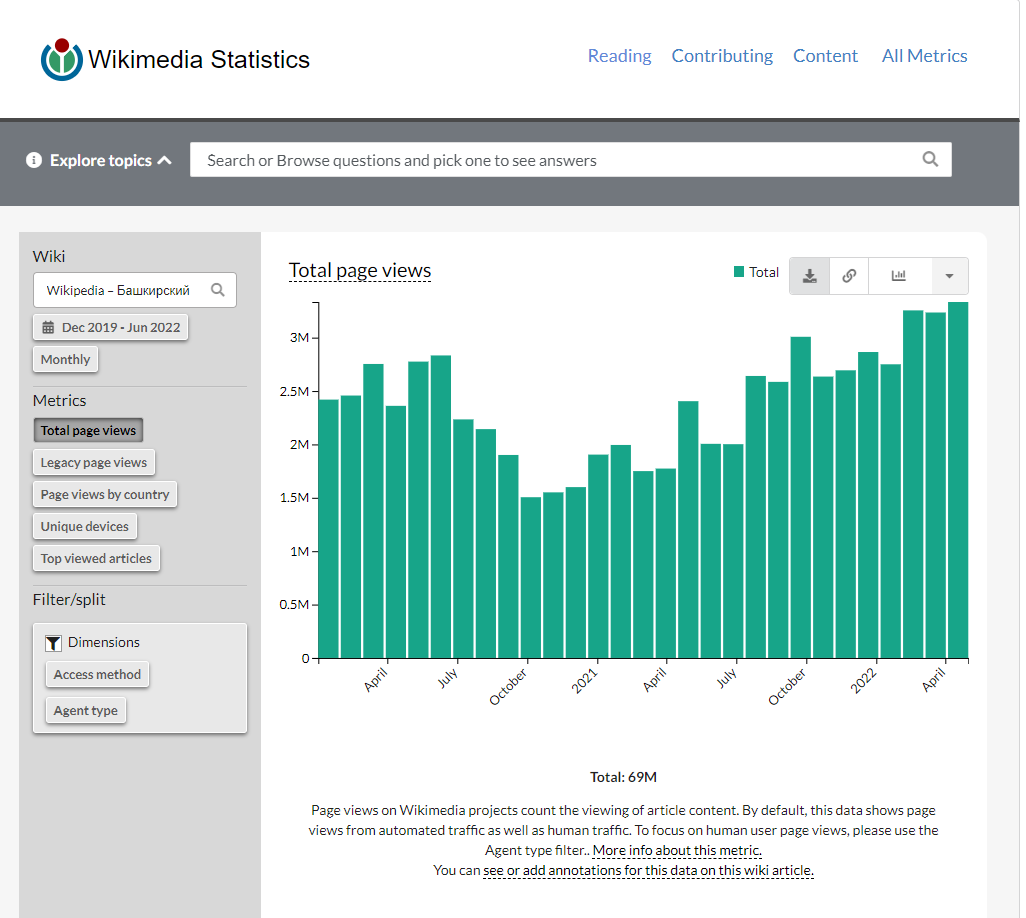Focus the Search or Browse questions field
Viewport: 1026px width, 918px height.
click(571, 160)
